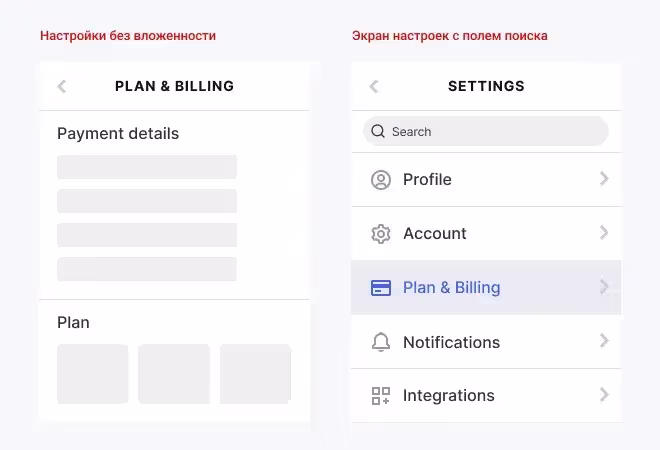Select the Account label
660x450 pixels.
[434, 234]
